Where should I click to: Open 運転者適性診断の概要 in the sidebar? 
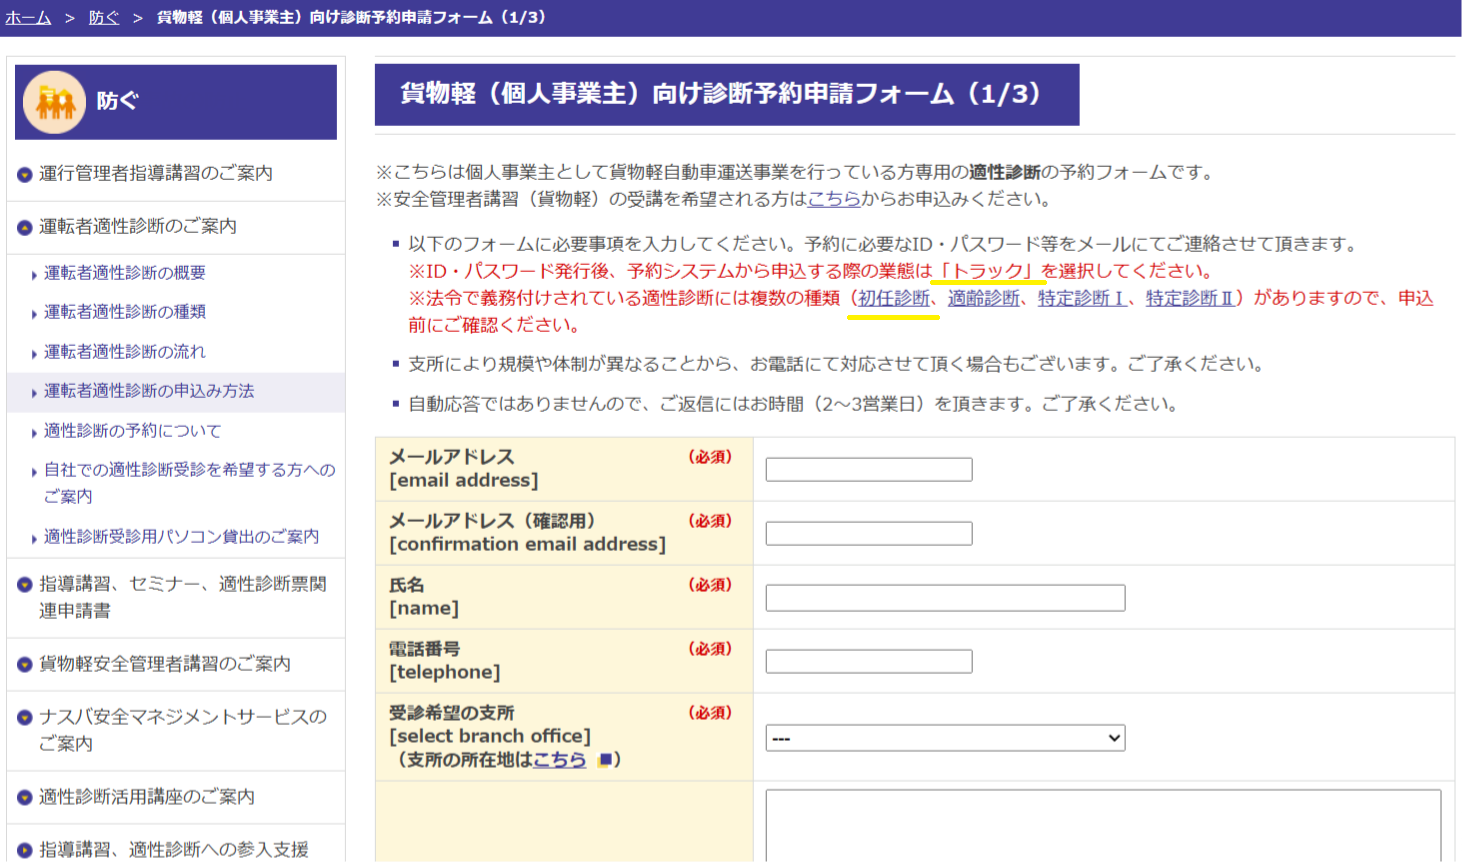click(x=125, y=273)
